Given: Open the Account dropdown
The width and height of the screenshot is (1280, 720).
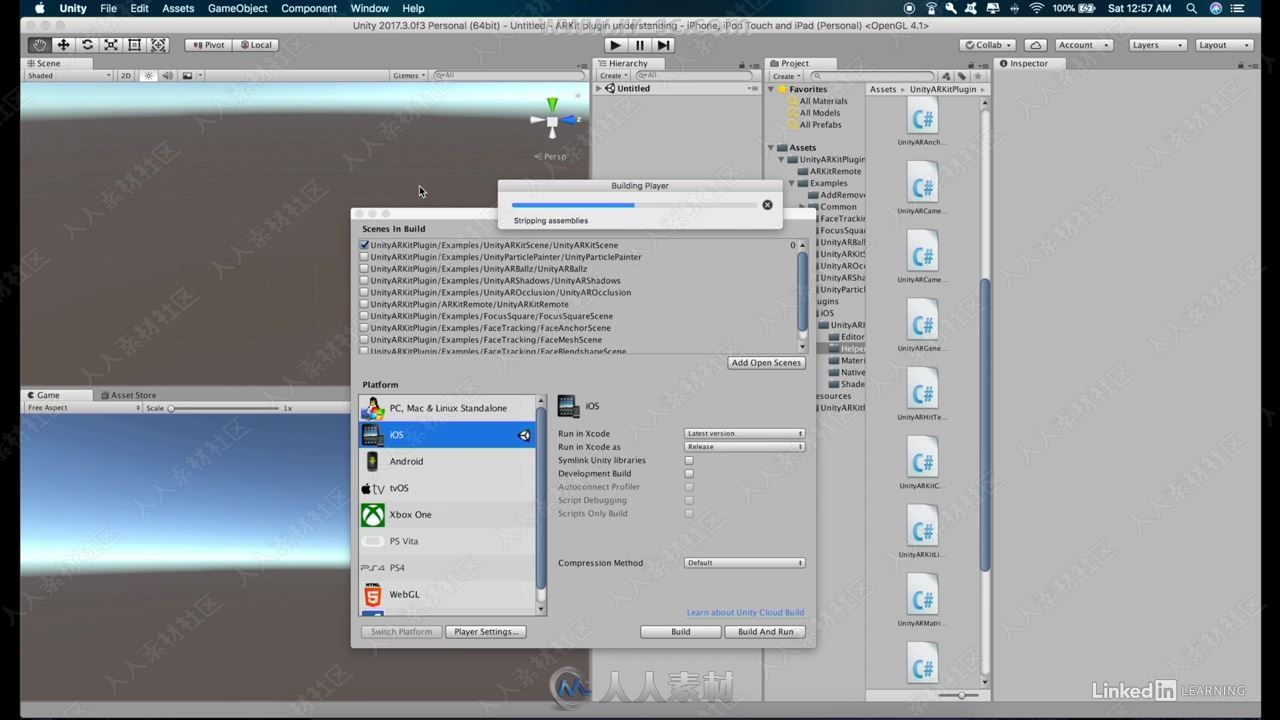Looking at the screenshot, I should point(1083,45).
